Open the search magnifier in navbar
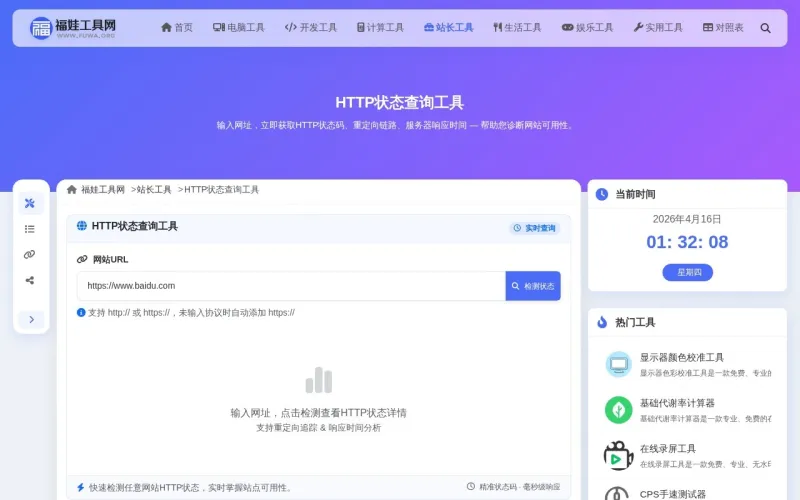The image size is (800, 500). [765, 28]
